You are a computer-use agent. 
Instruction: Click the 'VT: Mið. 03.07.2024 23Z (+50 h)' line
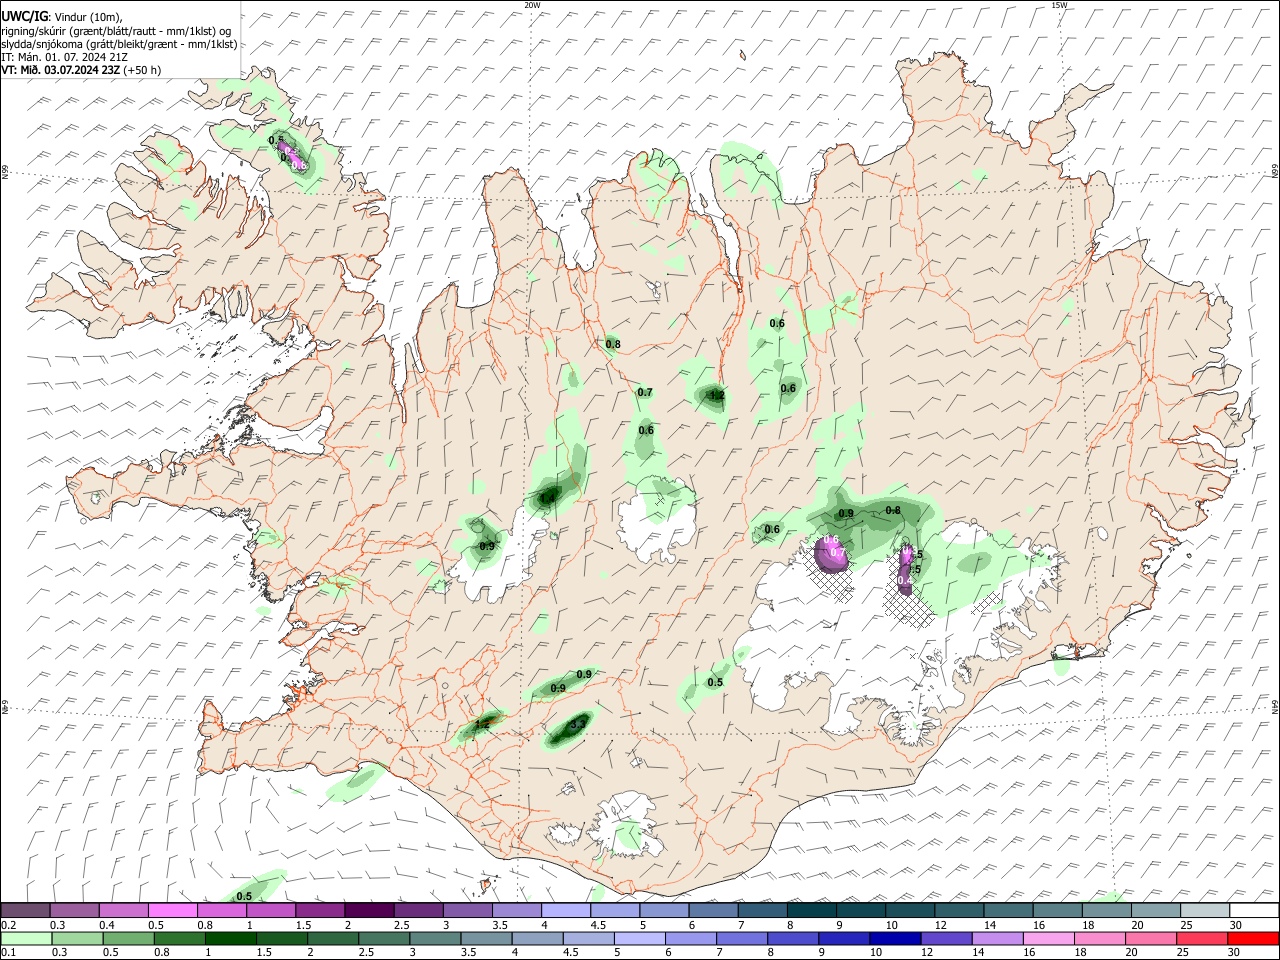click(x=81, y=70)
